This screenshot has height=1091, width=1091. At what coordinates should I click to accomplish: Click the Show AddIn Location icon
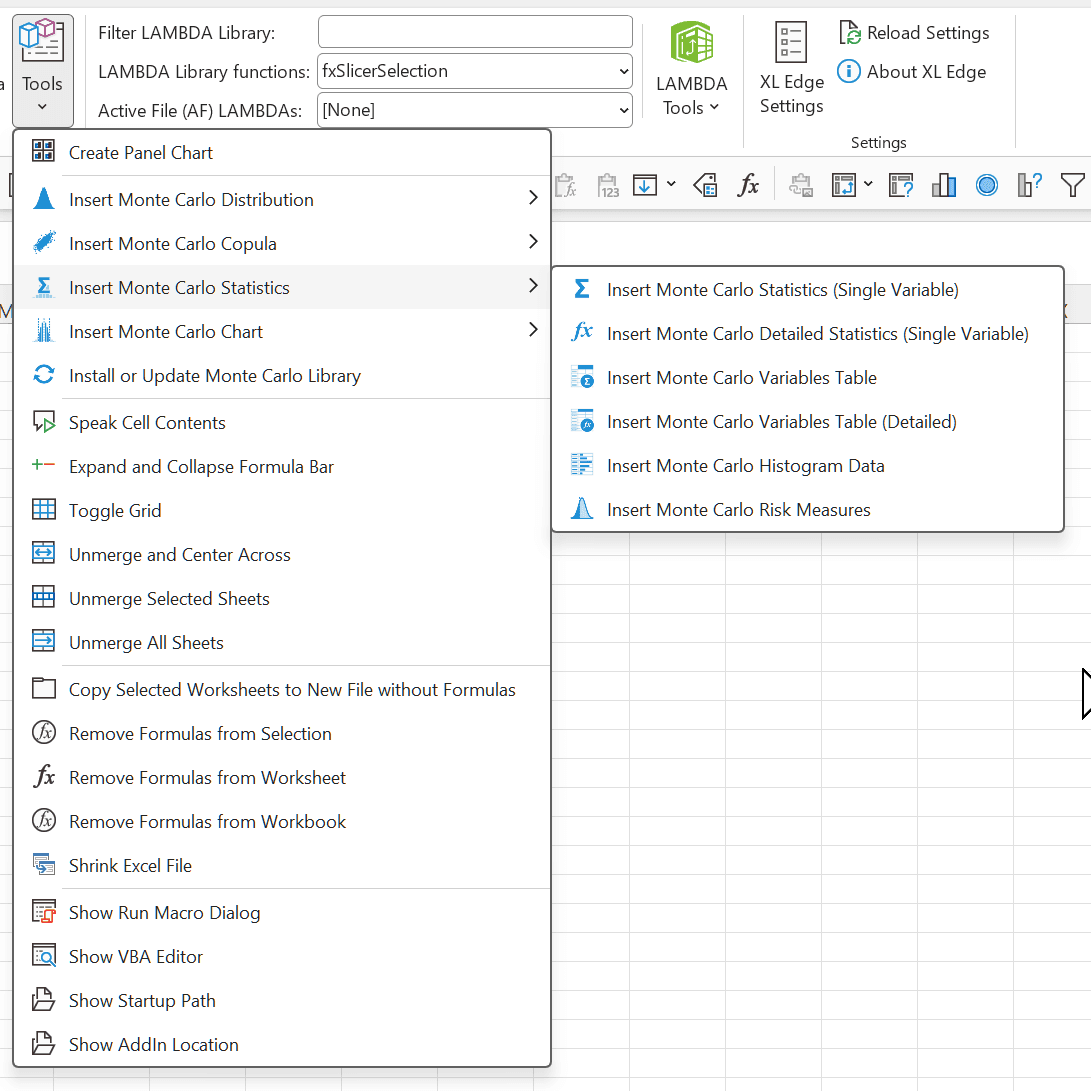[44, 1044]
